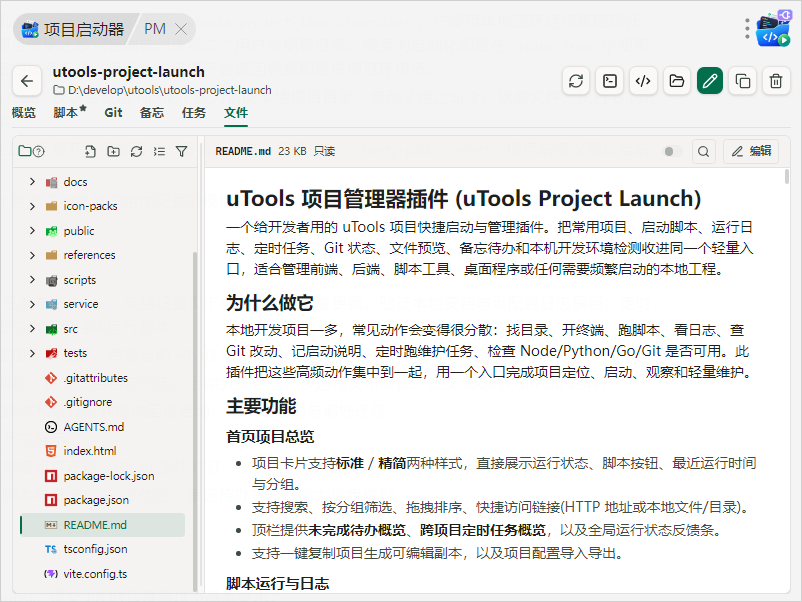Open vite.config.ts in the file tree
This screenshot has height=602, width=802.
pyautogui.click(x=103, y=574)
